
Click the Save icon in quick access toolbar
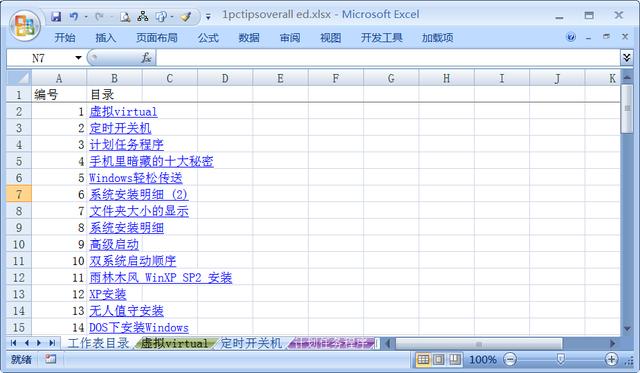[56, 16]
